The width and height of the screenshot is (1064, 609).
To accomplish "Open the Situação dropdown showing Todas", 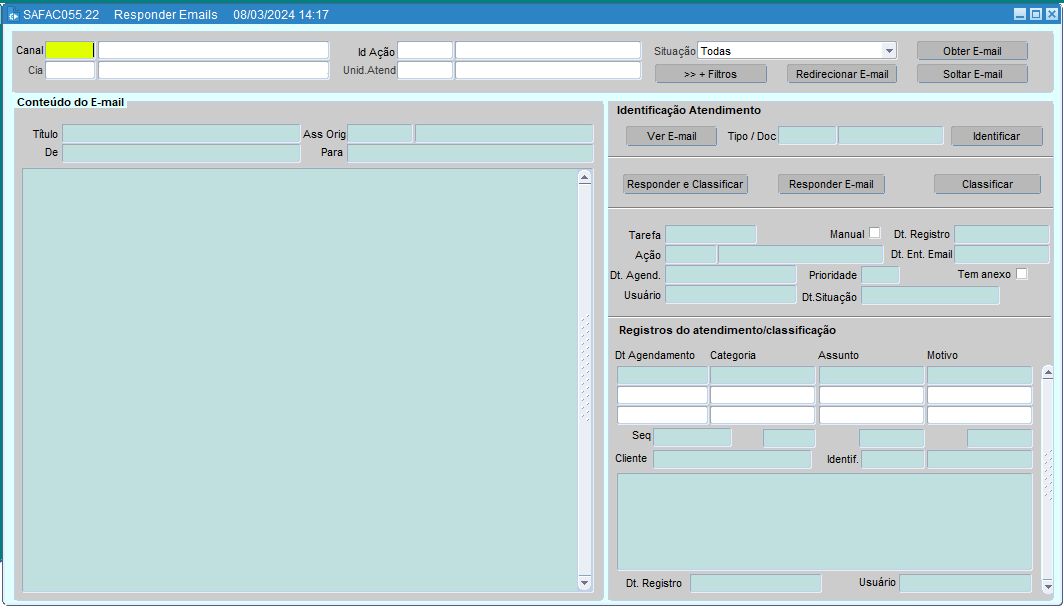I will (797, 51).
